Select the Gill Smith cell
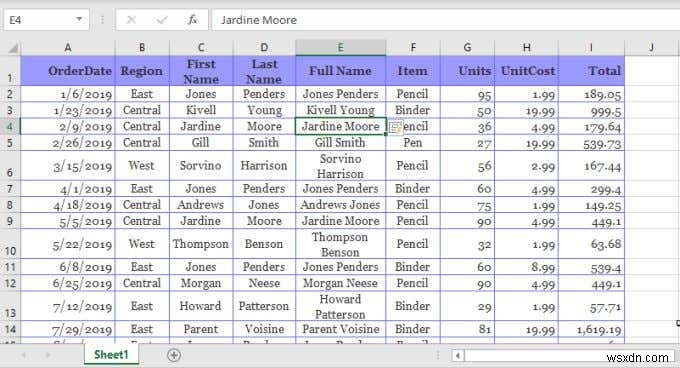This screenshot has height=368, width=680. pos(340,143)
